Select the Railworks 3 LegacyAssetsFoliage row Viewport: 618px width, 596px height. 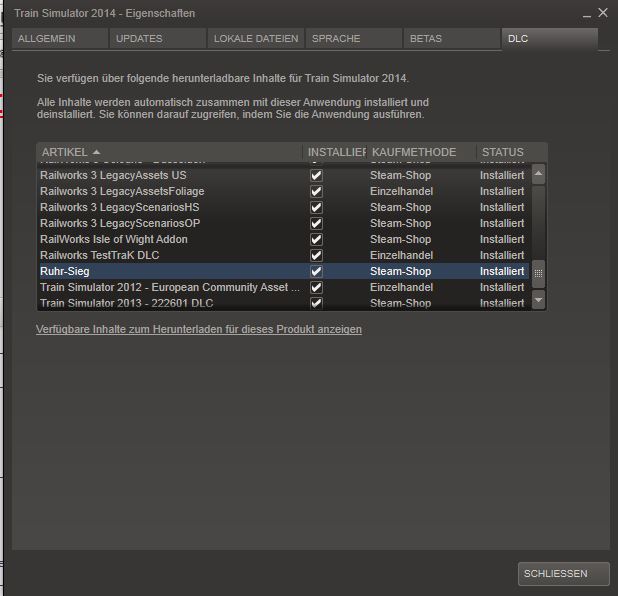pyautogui.click(x=283, y=192)
